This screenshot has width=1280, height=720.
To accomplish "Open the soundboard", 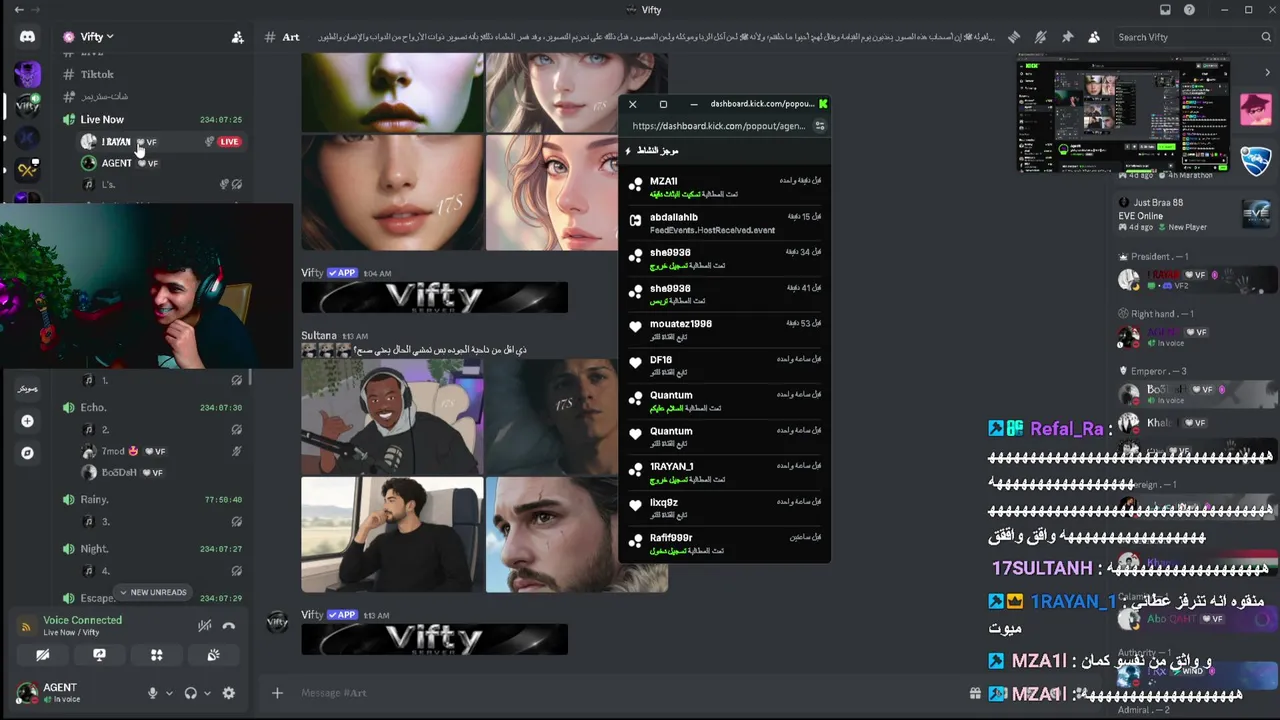I will point(213,655).
